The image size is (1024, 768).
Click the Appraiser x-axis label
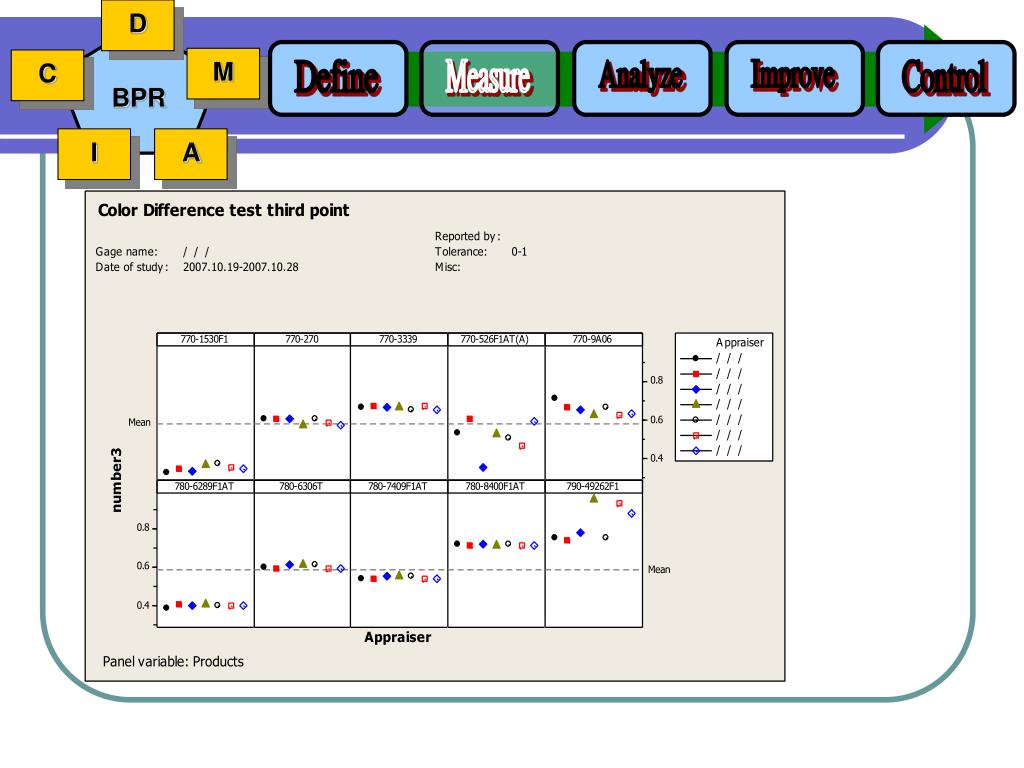[x=398, y=637]
